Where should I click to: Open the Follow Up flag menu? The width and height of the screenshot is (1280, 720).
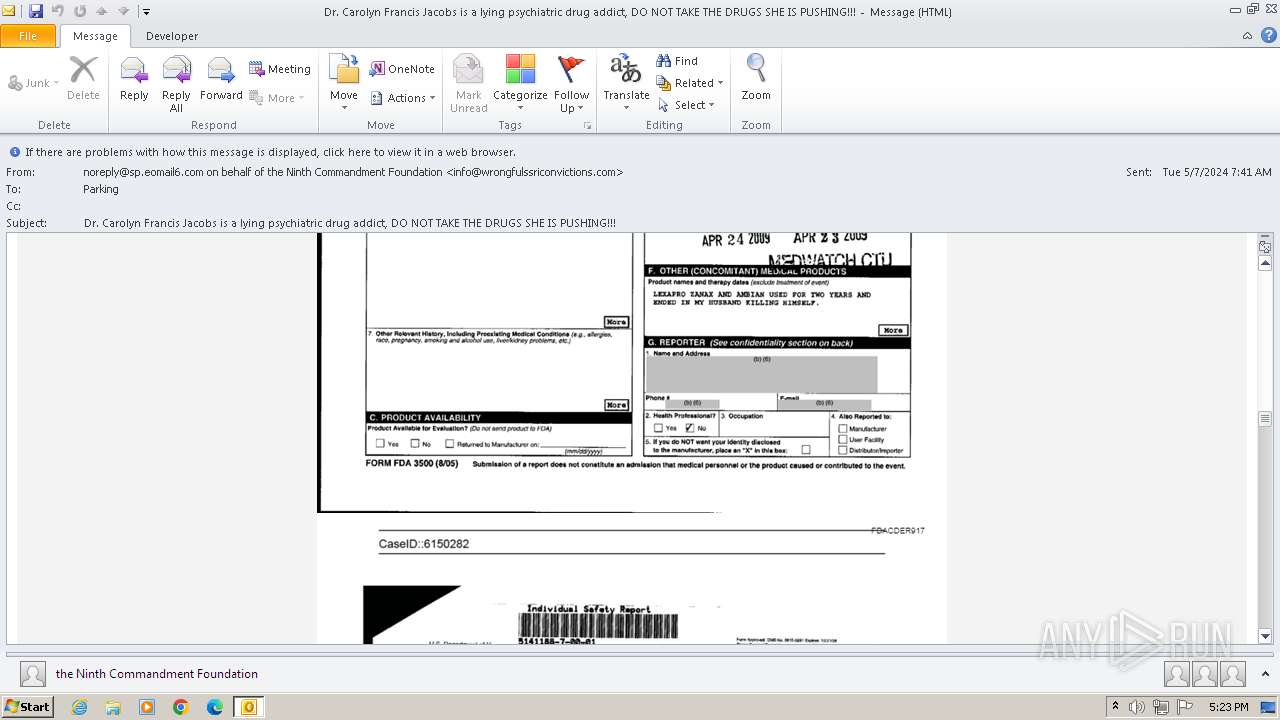[x=571, y=84]
